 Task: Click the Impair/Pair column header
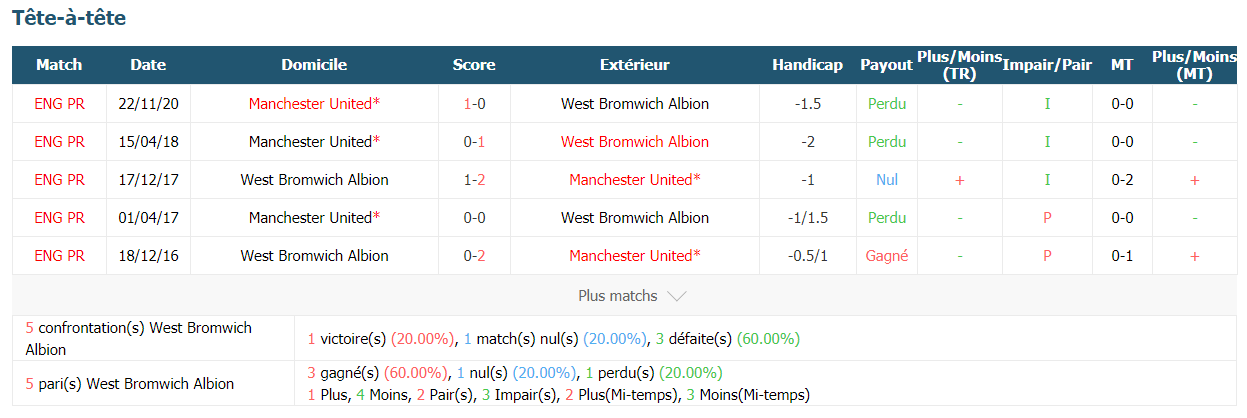coord(1047,65)
